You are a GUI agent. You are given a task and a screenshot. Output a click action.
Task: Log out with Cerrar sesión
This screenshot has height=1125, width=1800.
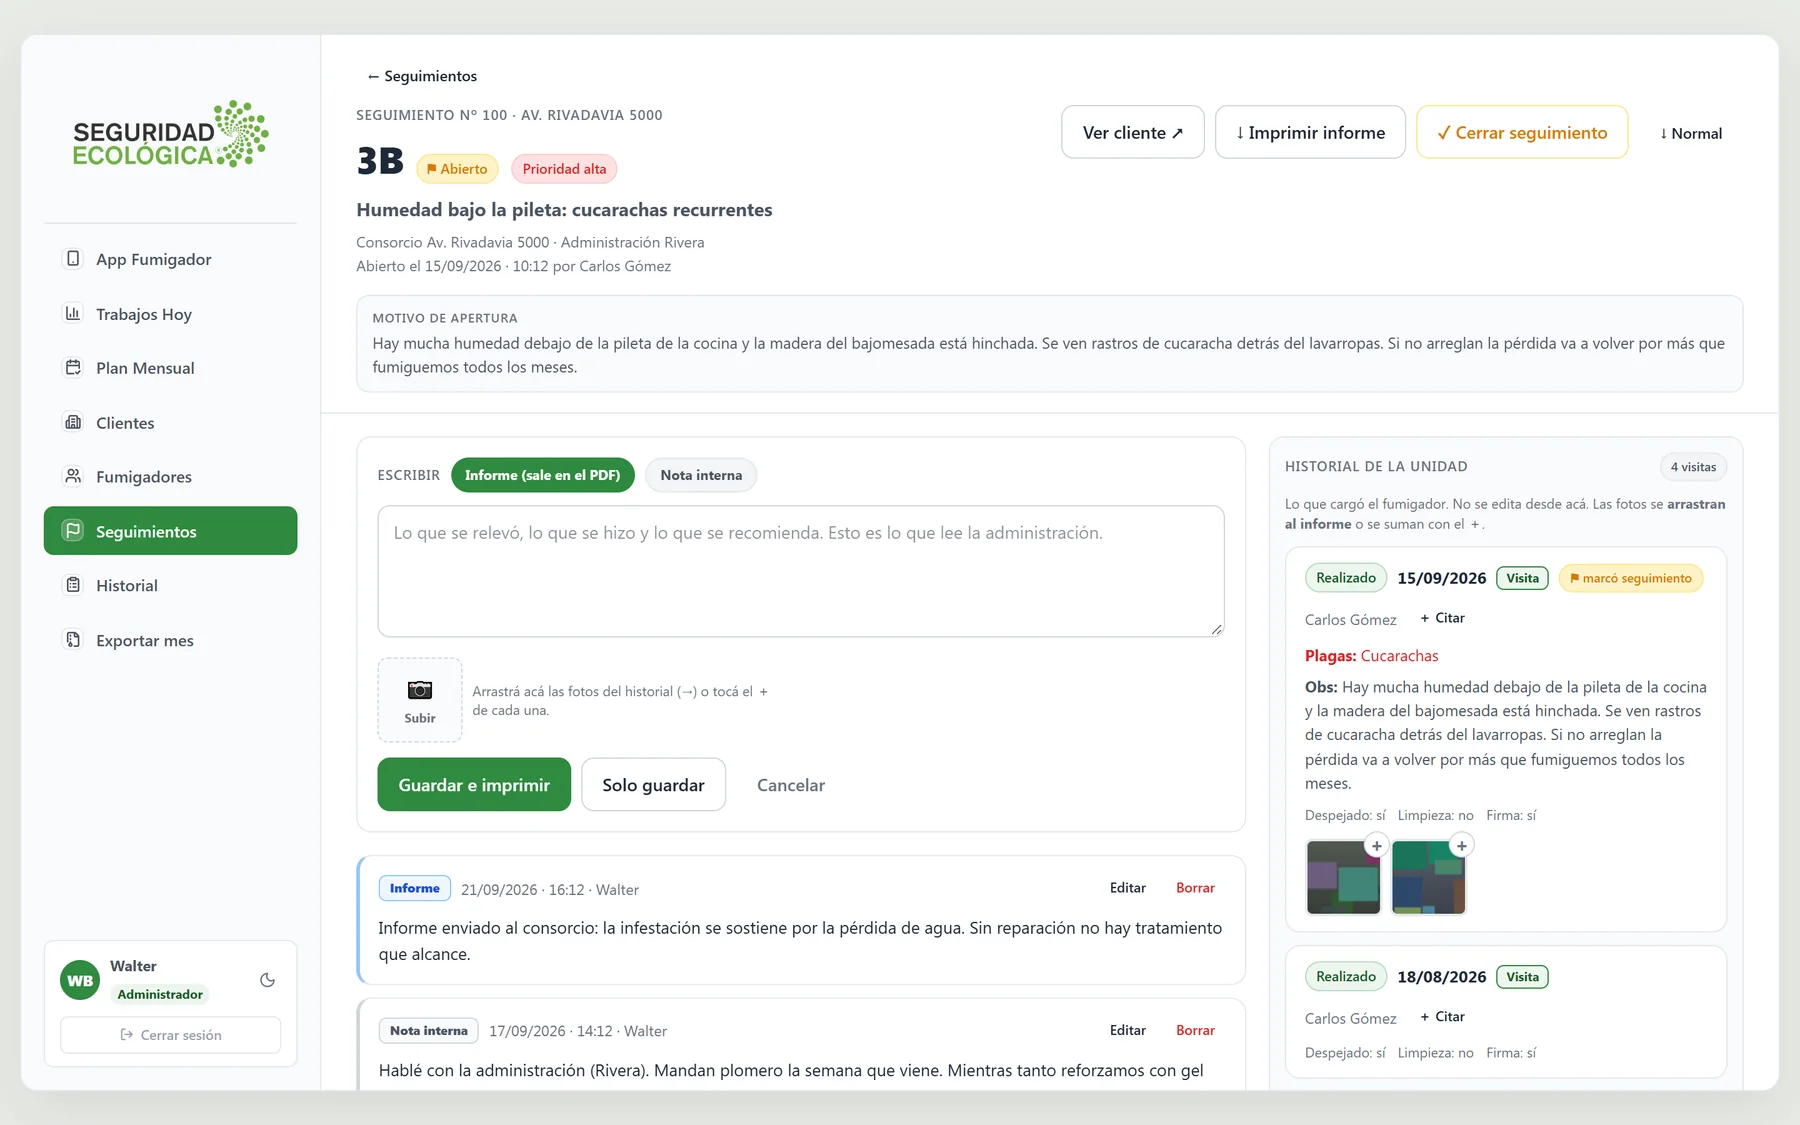(x=171, y=1035)
